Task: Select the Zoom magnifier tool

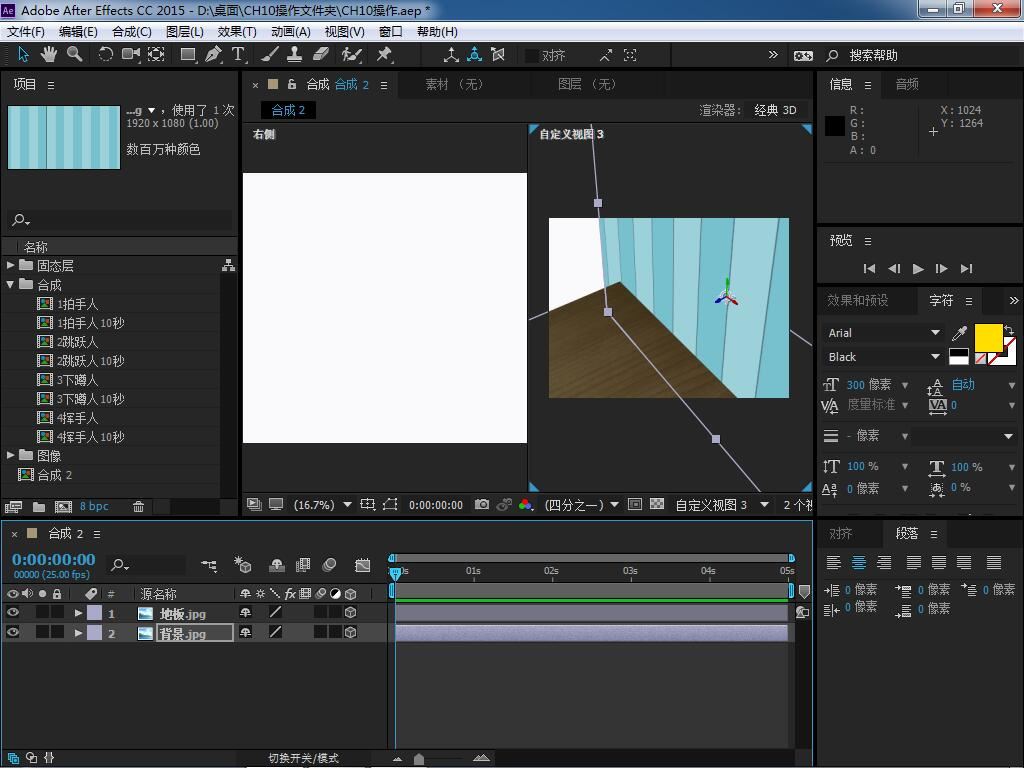Action: tap(74, 55)
